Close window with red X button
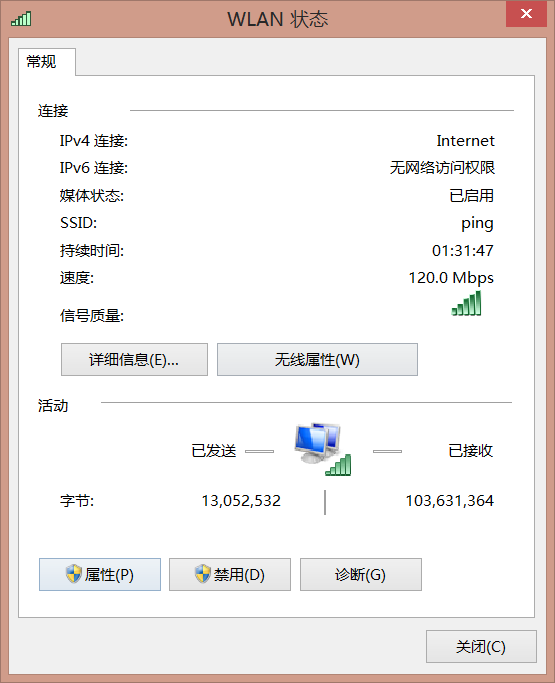555x683 pixels. point(526,14)
